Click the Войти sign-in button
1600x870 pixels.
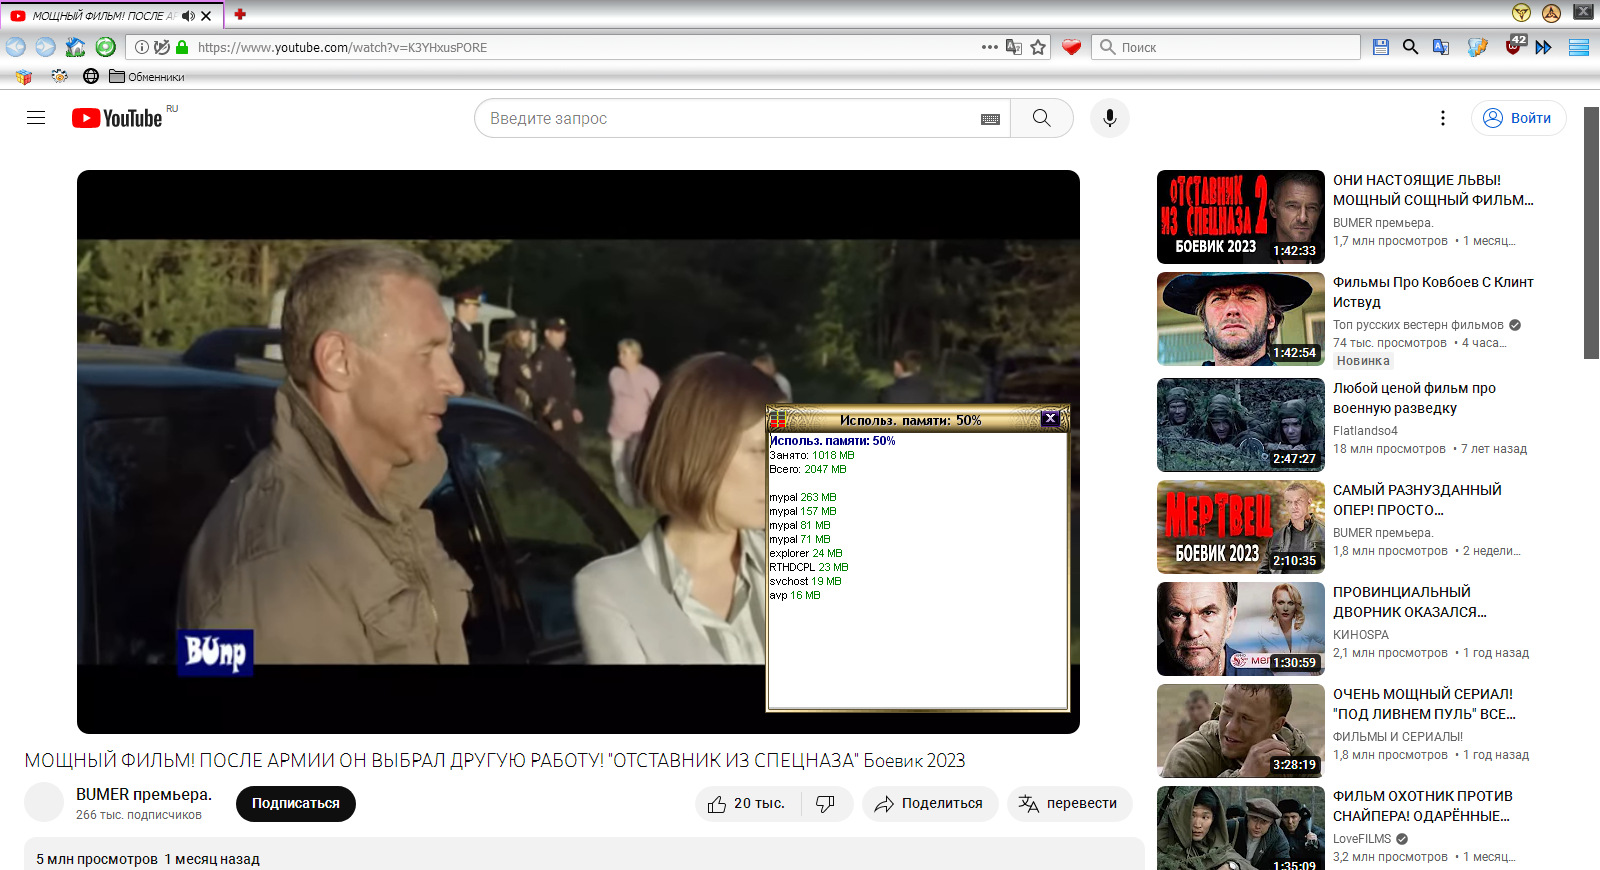pos(1518,118)
